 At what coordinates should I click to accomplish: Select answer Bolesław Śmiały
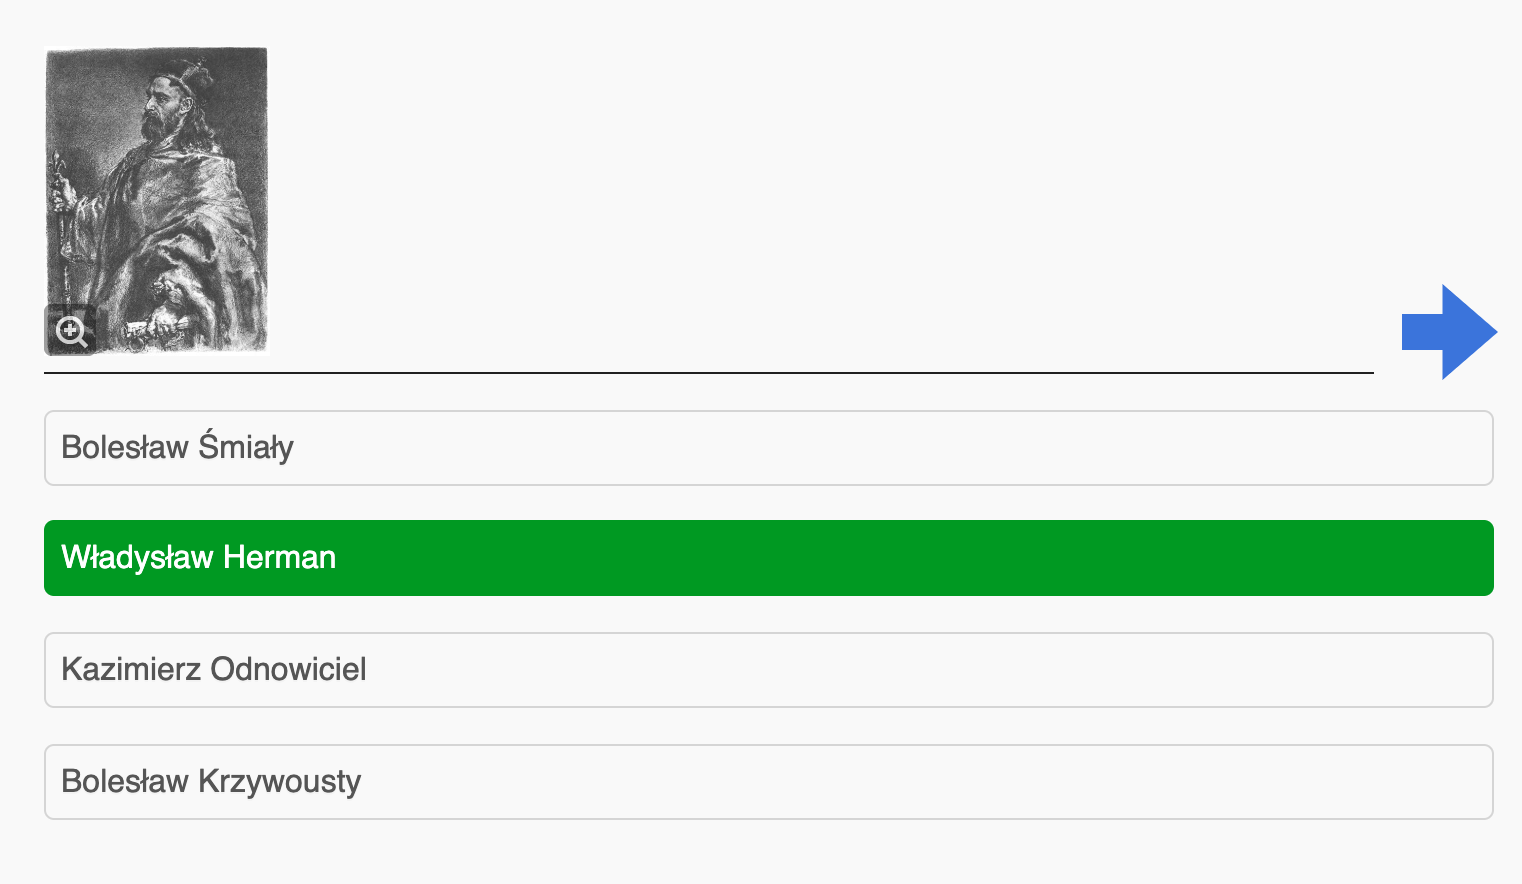pos(768,448)
